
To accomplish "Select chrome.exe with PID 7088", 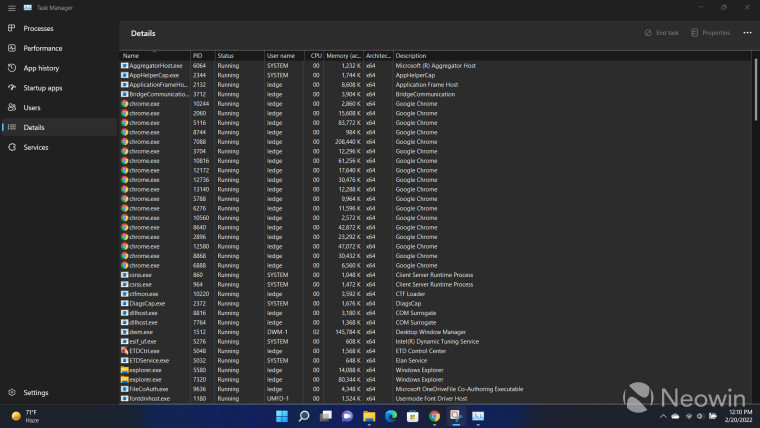I will pos(435,142).
